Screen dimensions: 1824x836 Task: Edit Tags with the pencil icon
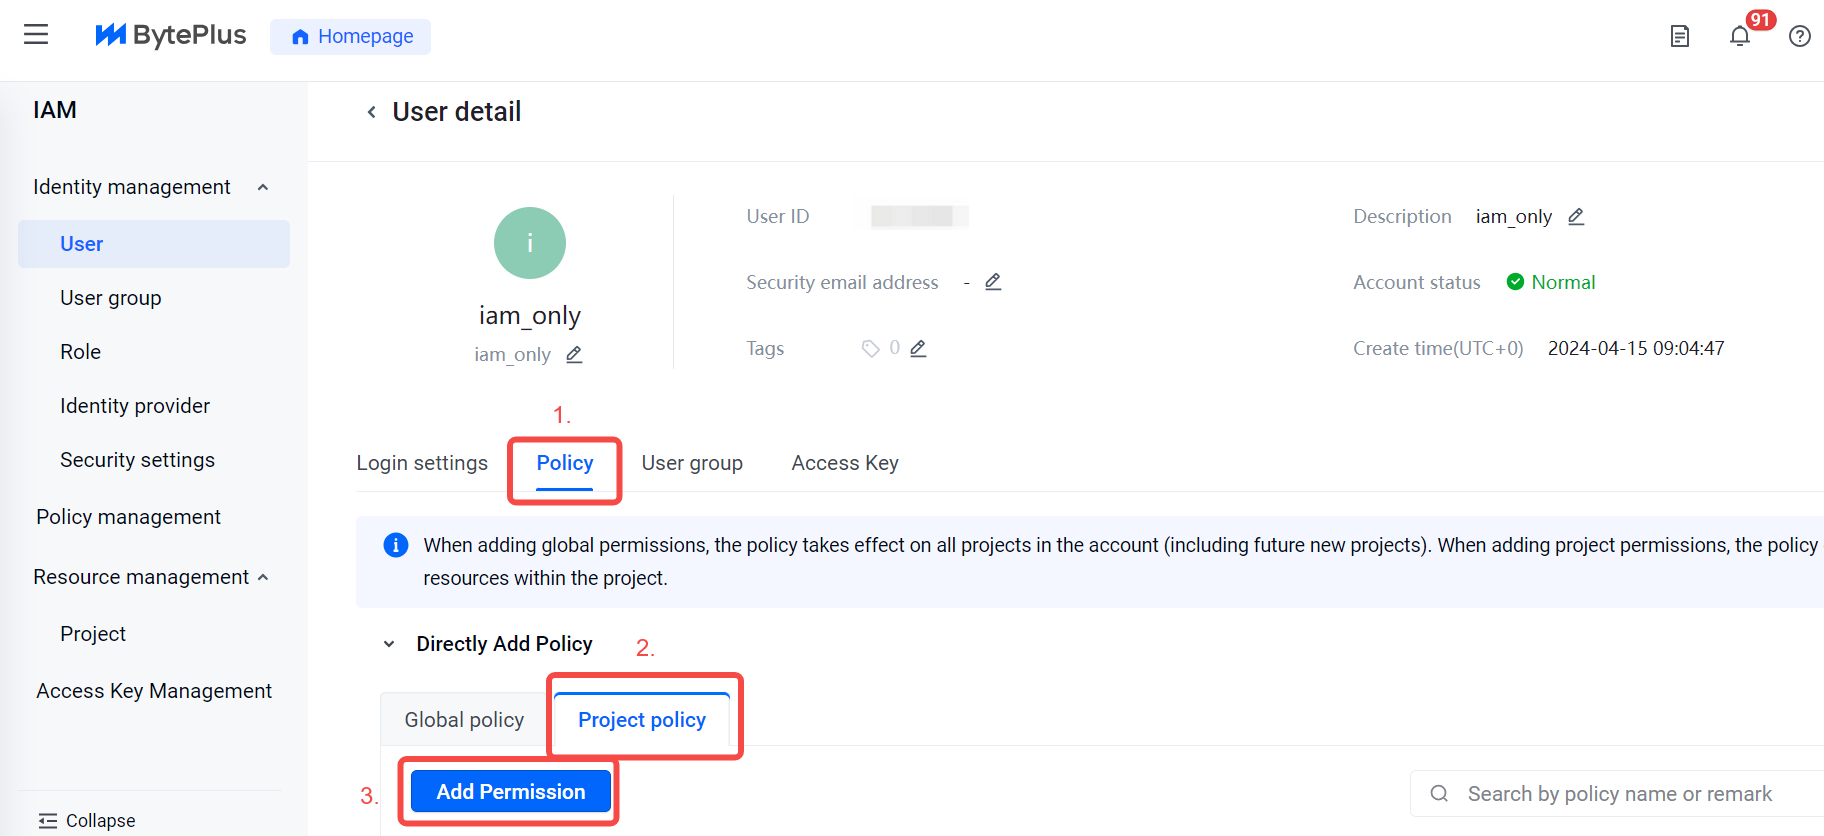coord(918,348)
